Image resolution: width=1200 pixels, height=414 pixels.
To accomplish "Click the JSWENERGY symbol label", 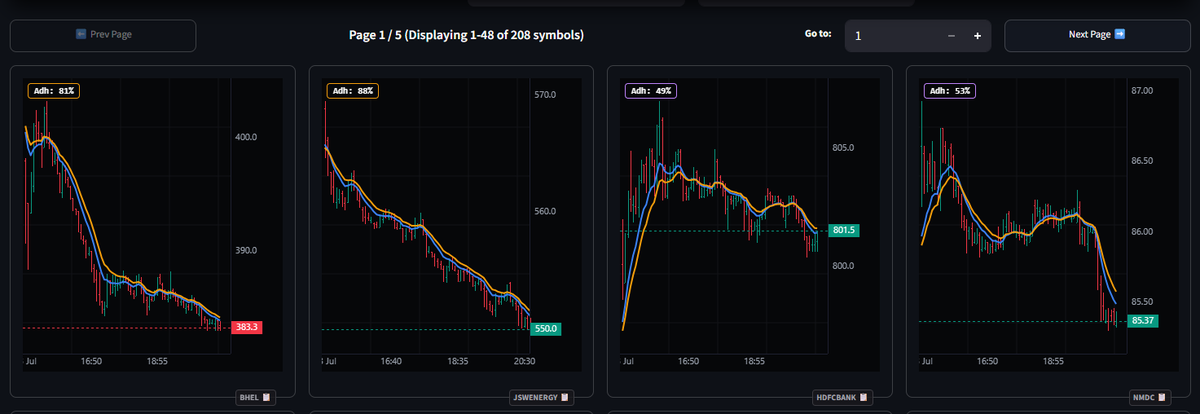I will click(535, 398).
